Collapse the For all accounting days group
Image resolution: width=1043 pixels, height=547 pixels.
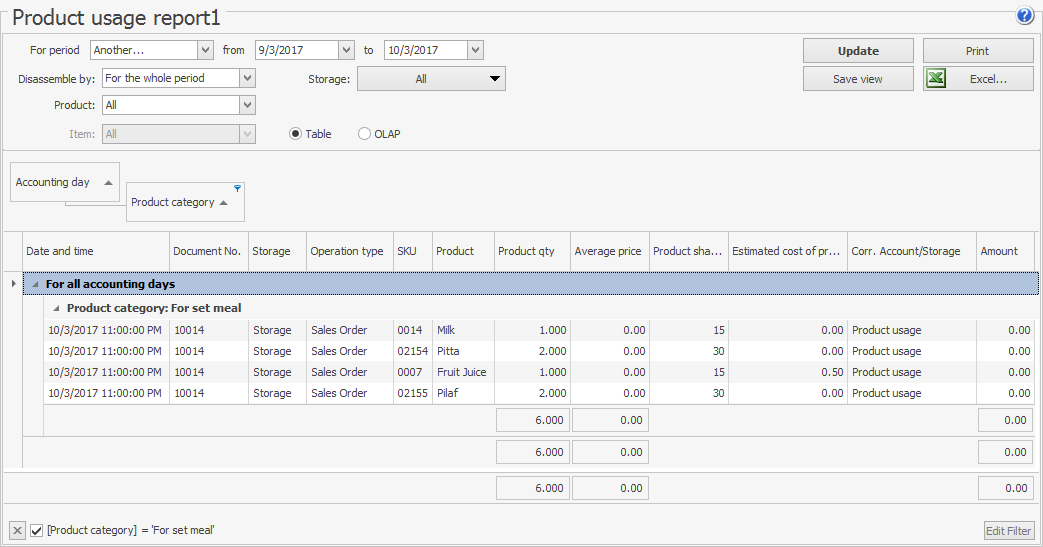point(35,285)
